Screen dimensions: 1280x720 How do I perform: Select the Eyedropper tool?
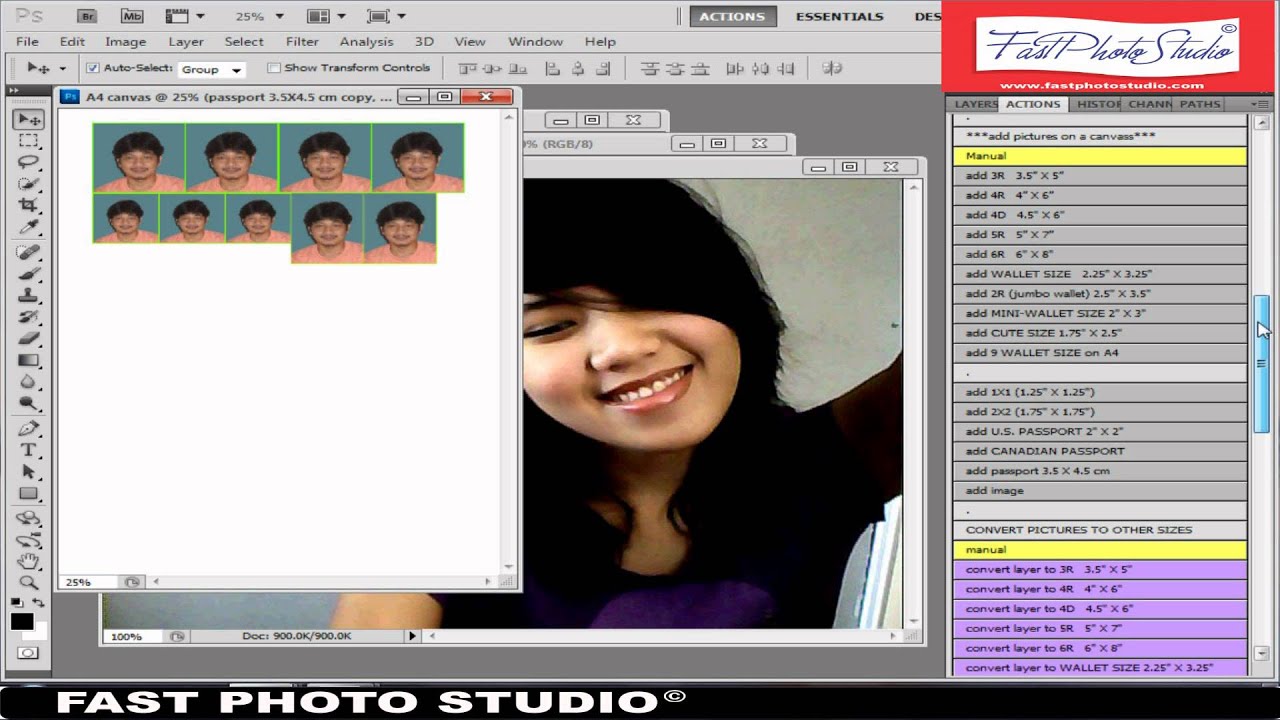pos(28,227)
